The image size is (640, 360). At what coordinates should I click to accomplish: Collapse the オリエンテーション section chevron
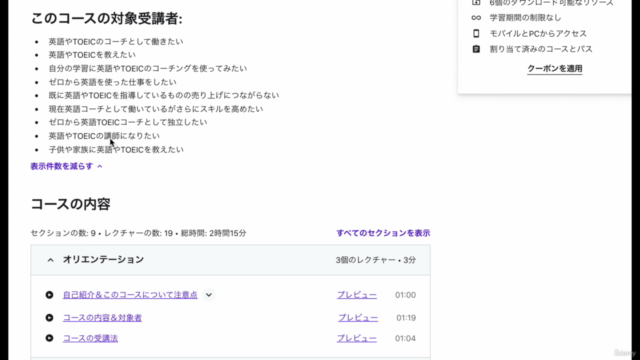[50, 260]
